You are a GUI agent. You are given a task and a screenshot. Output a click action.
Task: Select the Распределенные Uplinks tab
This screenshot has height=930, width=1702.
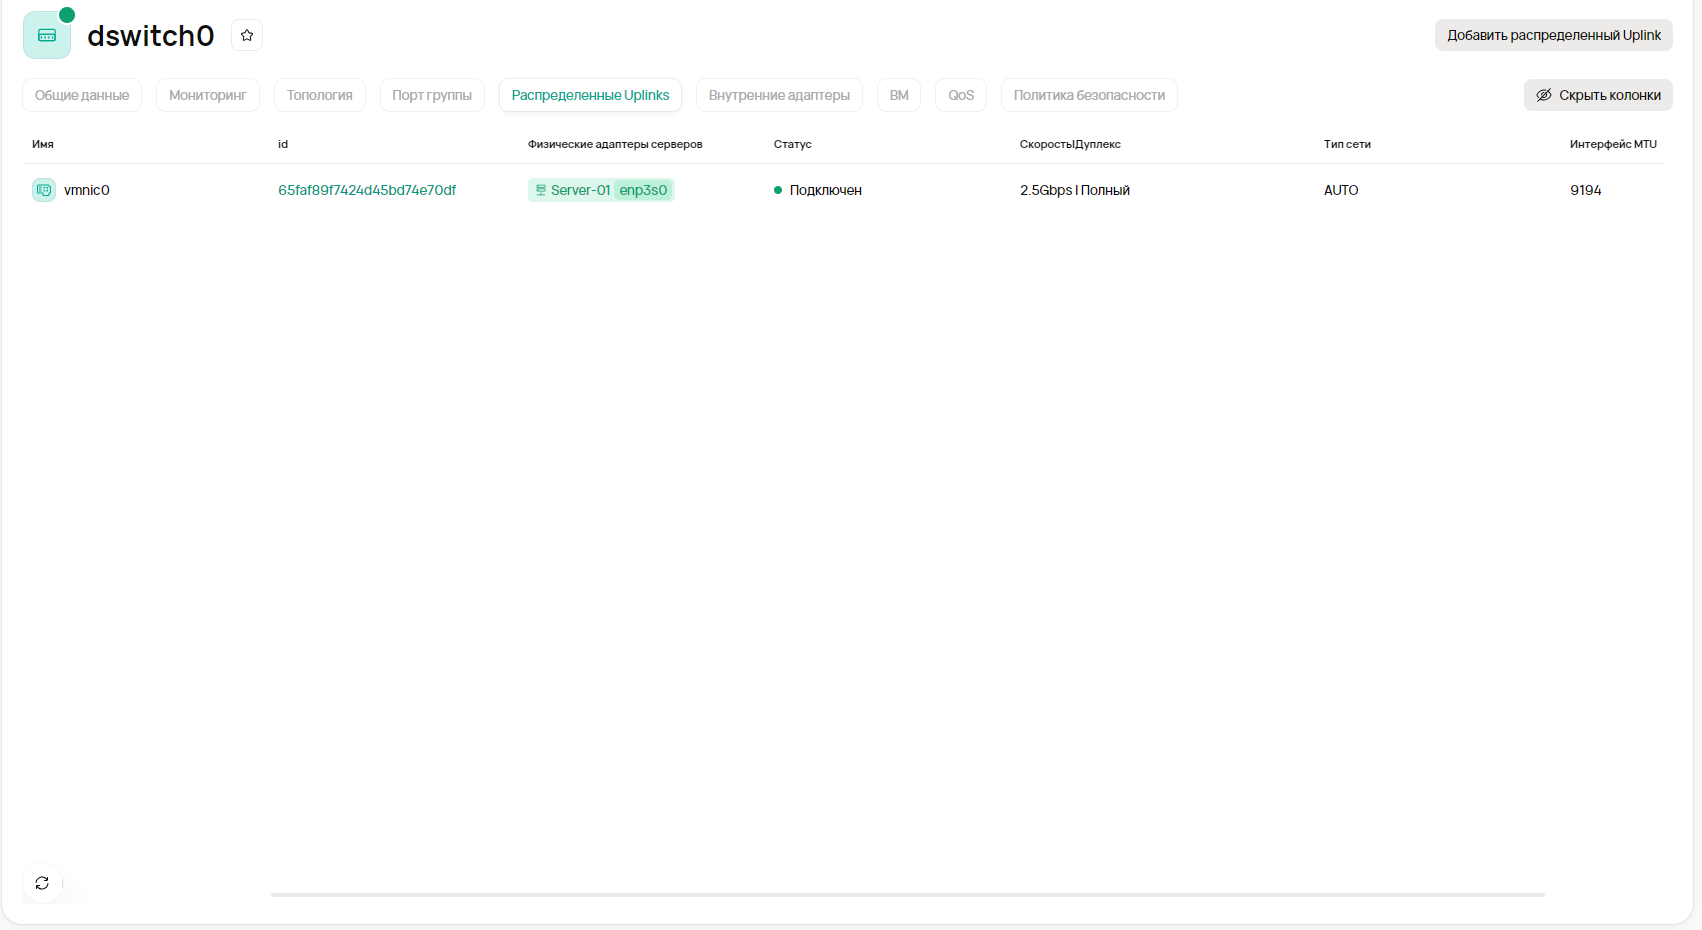590,95
